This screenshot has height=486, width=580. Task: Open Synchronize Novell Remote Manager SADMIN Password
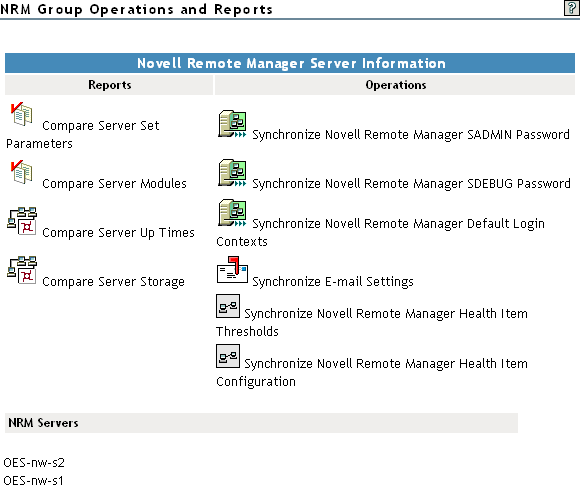pyautogui.click(x=411, y=135)
